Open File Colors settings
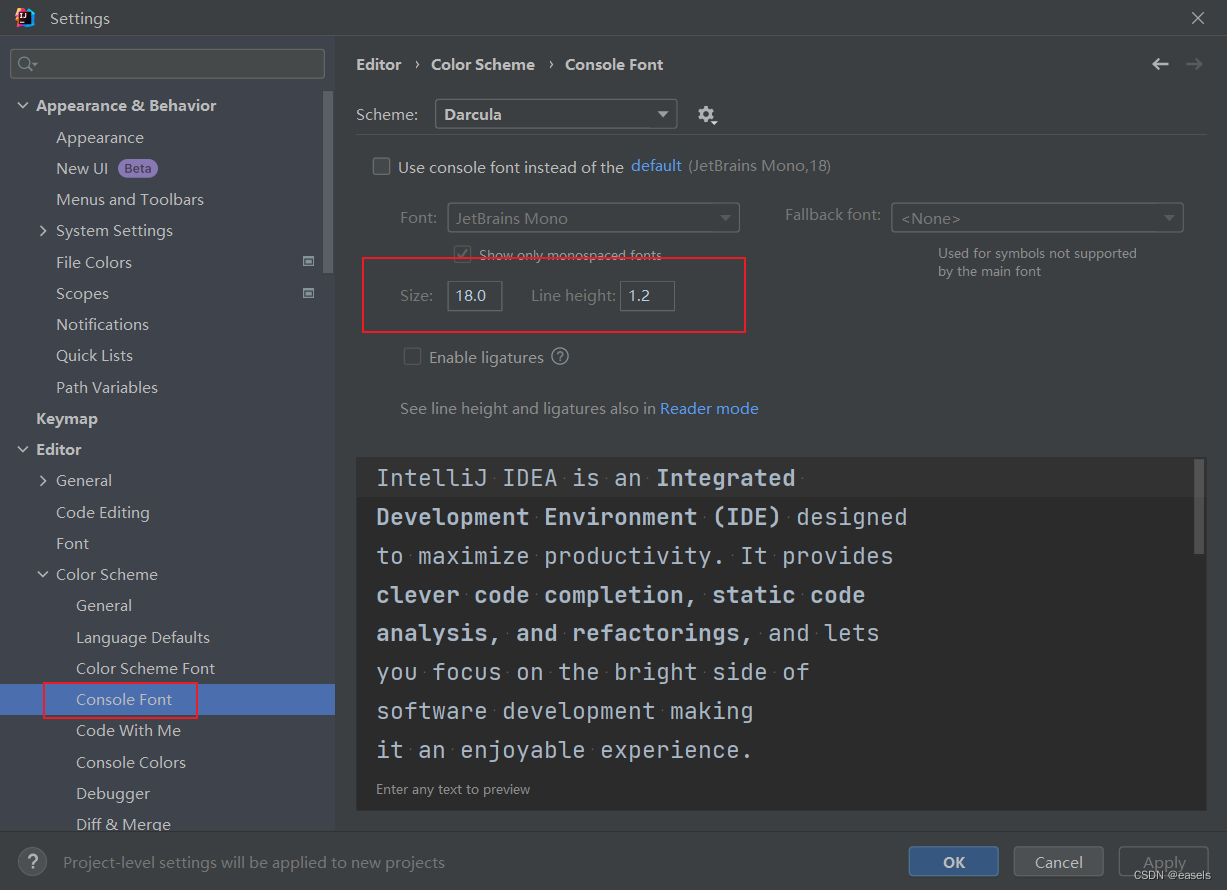 point(94,262)
